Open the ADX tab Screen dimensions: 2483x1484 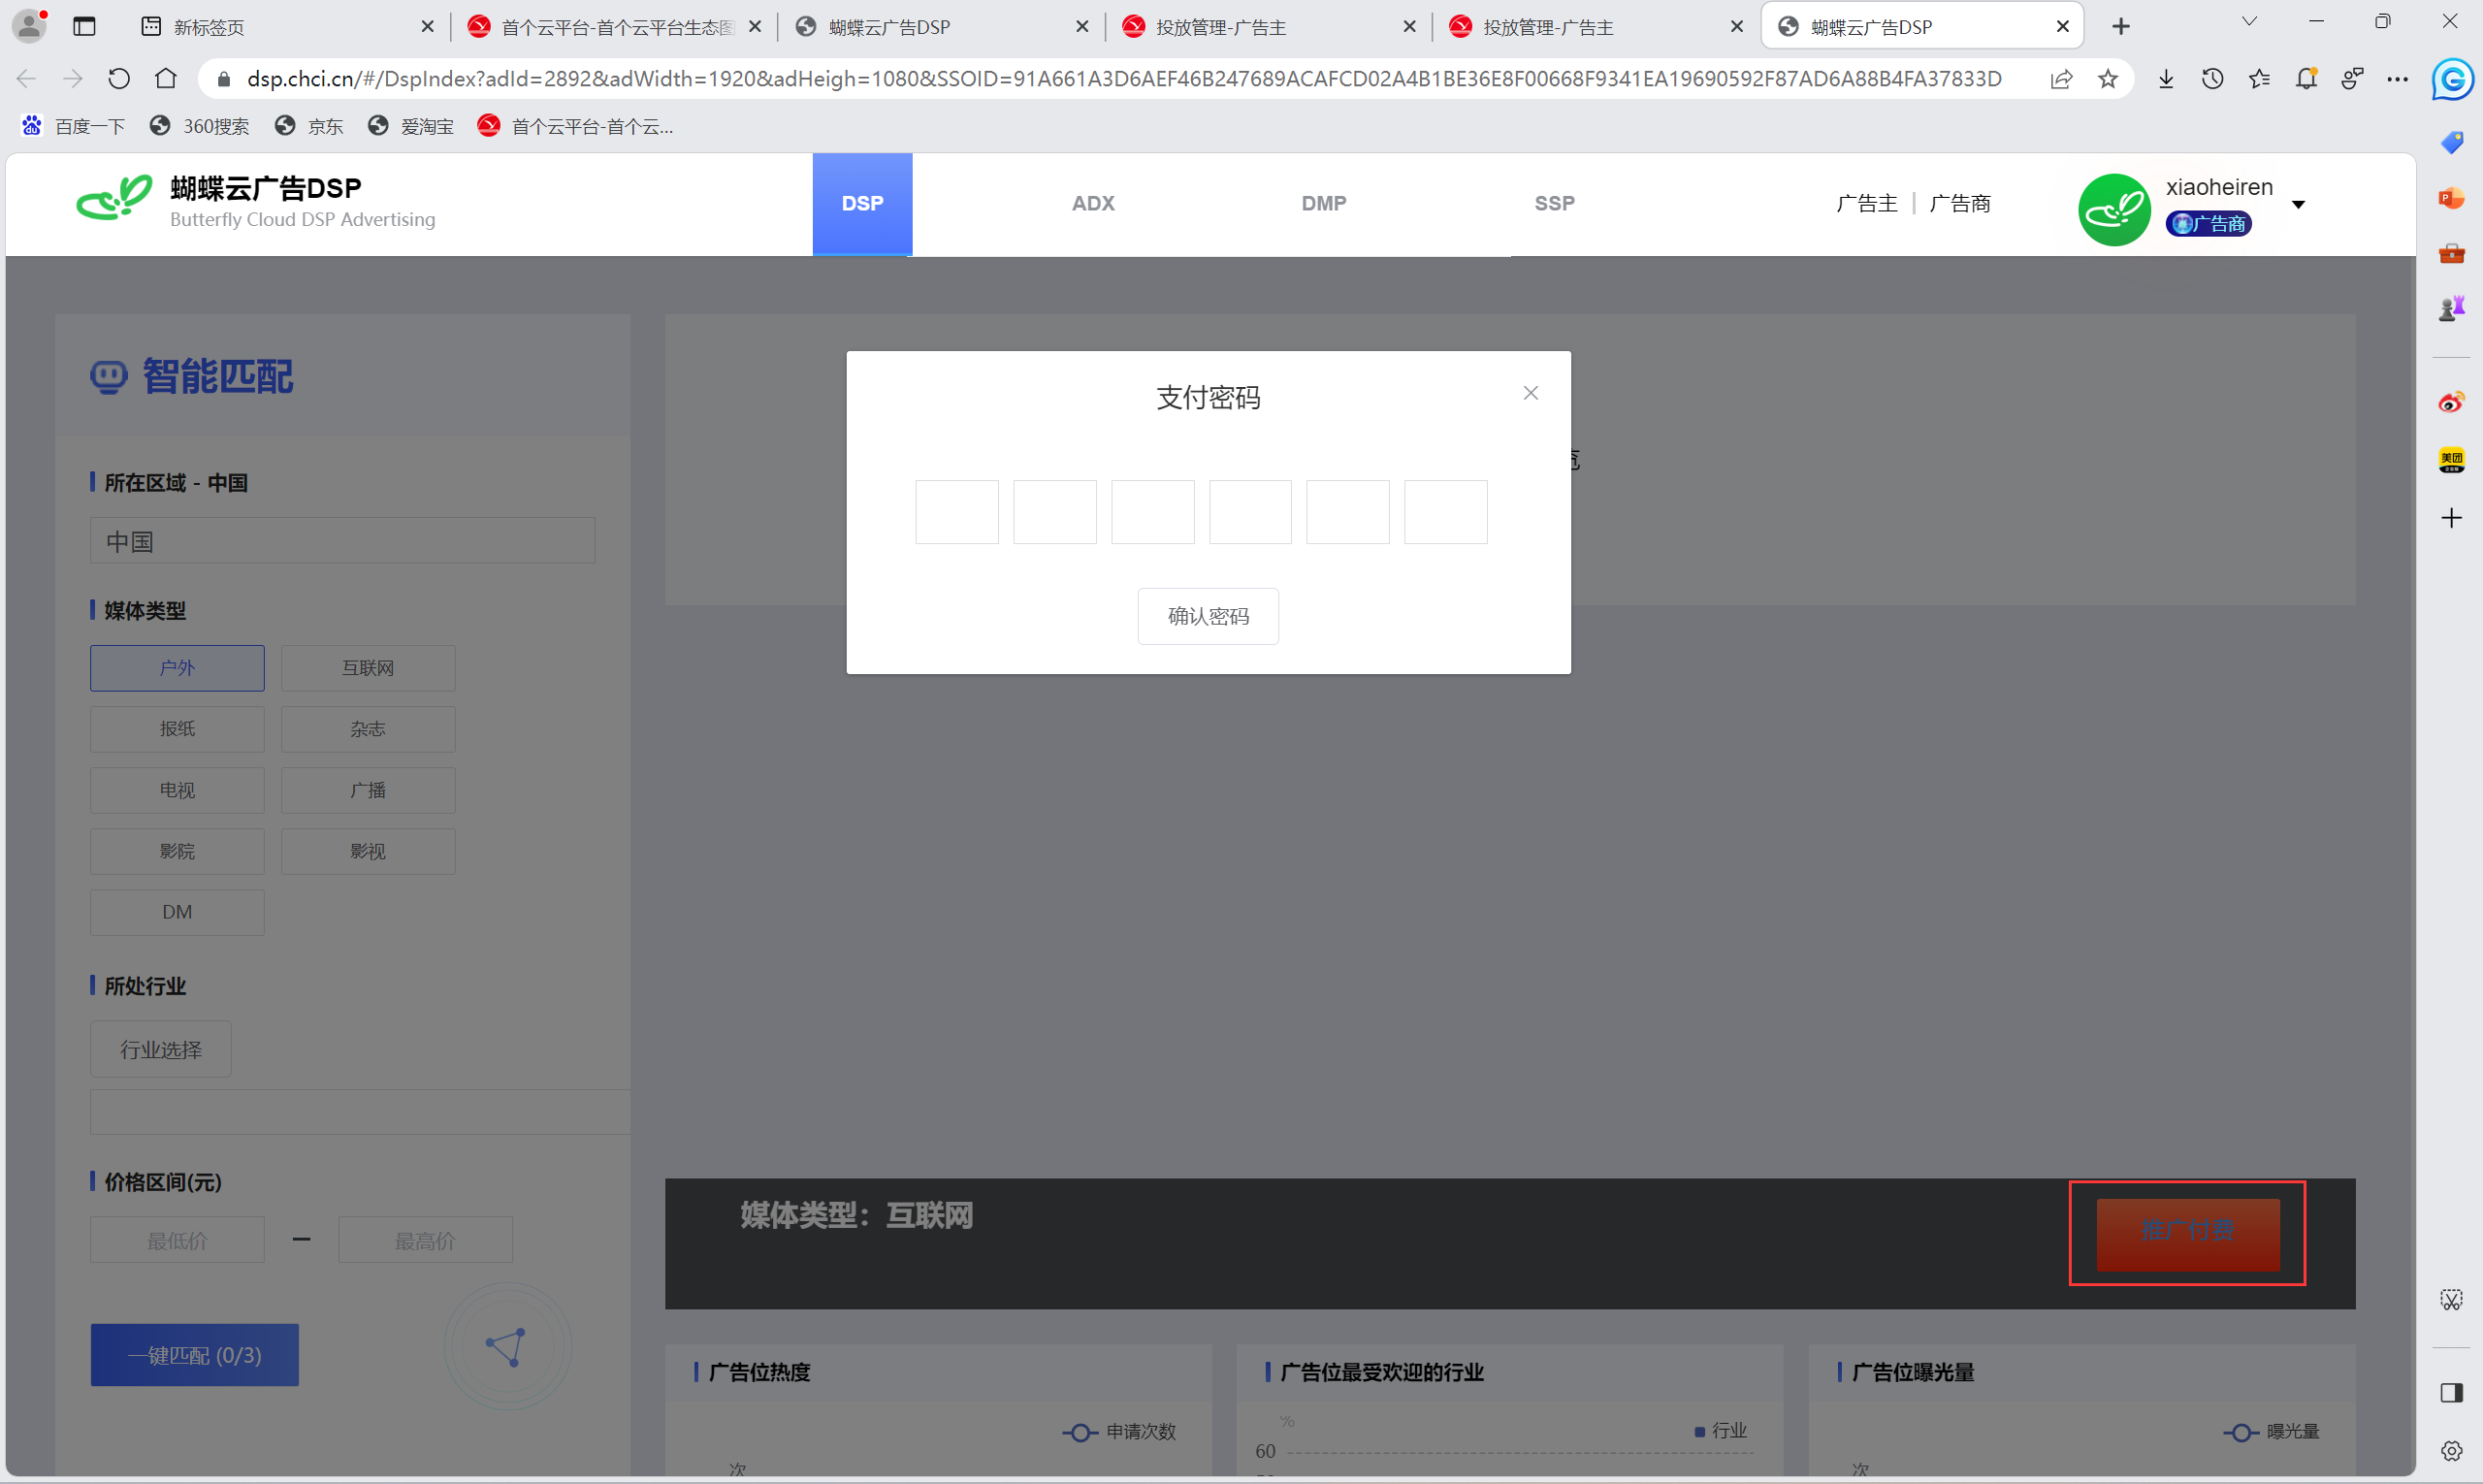1092,203
